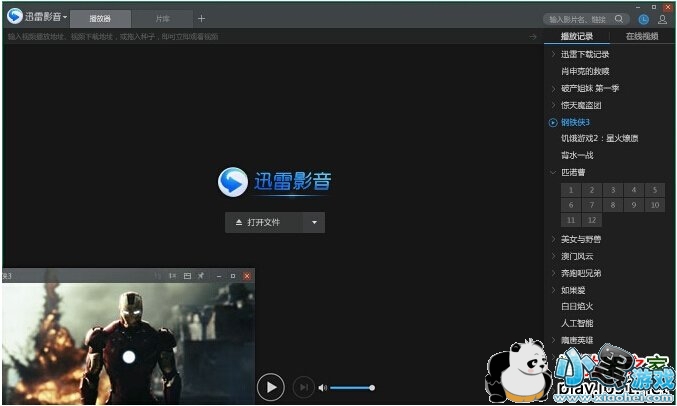Expand the 如果爱 entry
Image resolution: width=677 pixels, height=406 pixels.
[553, 290]
